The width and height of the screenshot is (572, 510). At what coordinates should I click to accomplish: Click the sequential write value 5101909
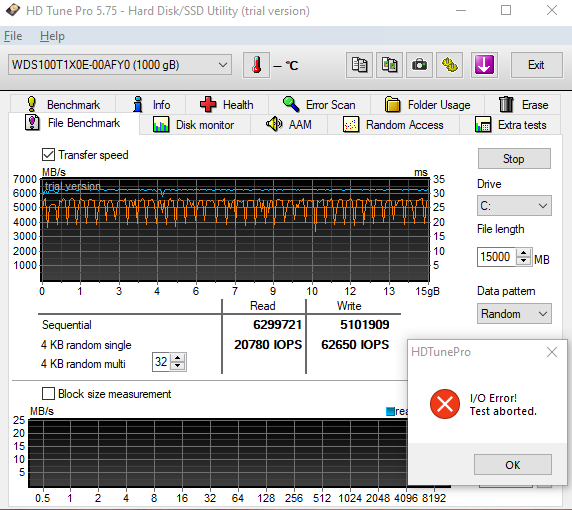(x=364, y=325)
